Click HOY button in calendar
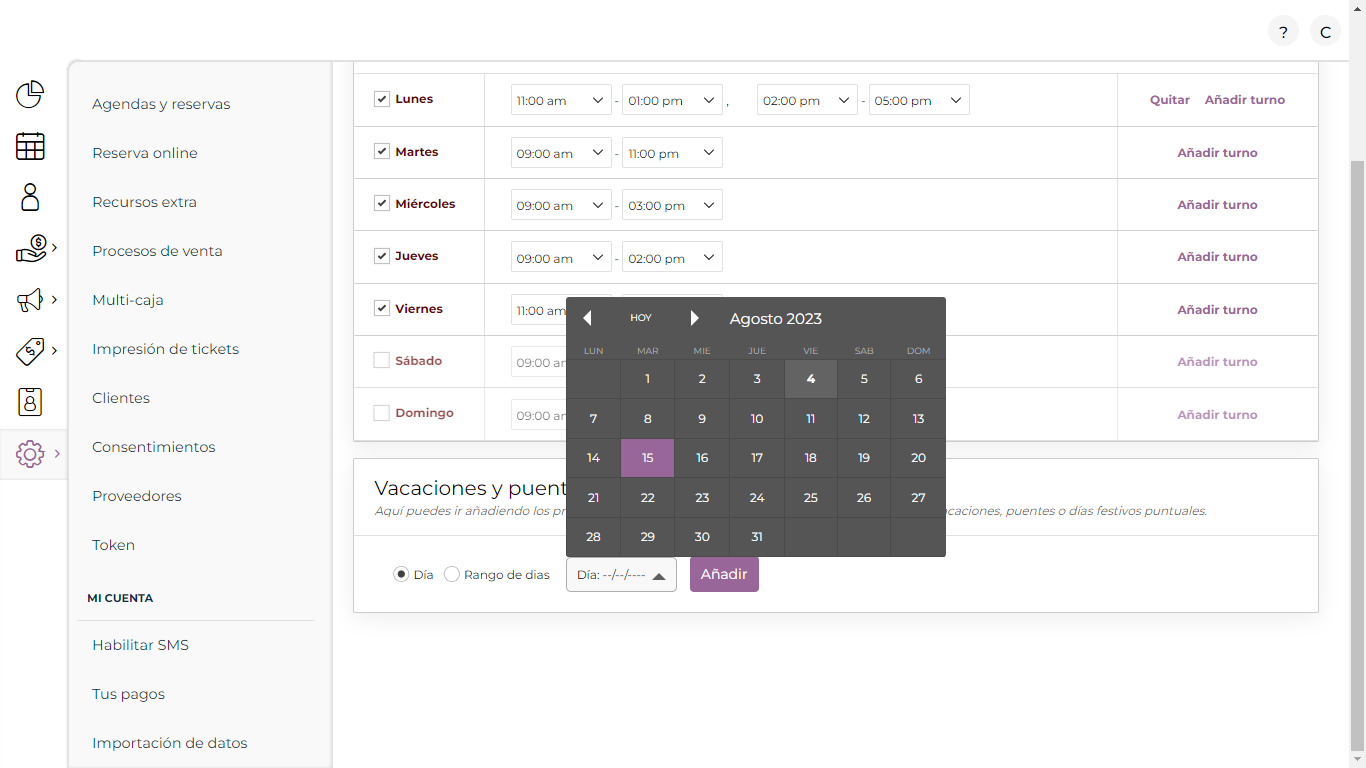 [641, 318]
